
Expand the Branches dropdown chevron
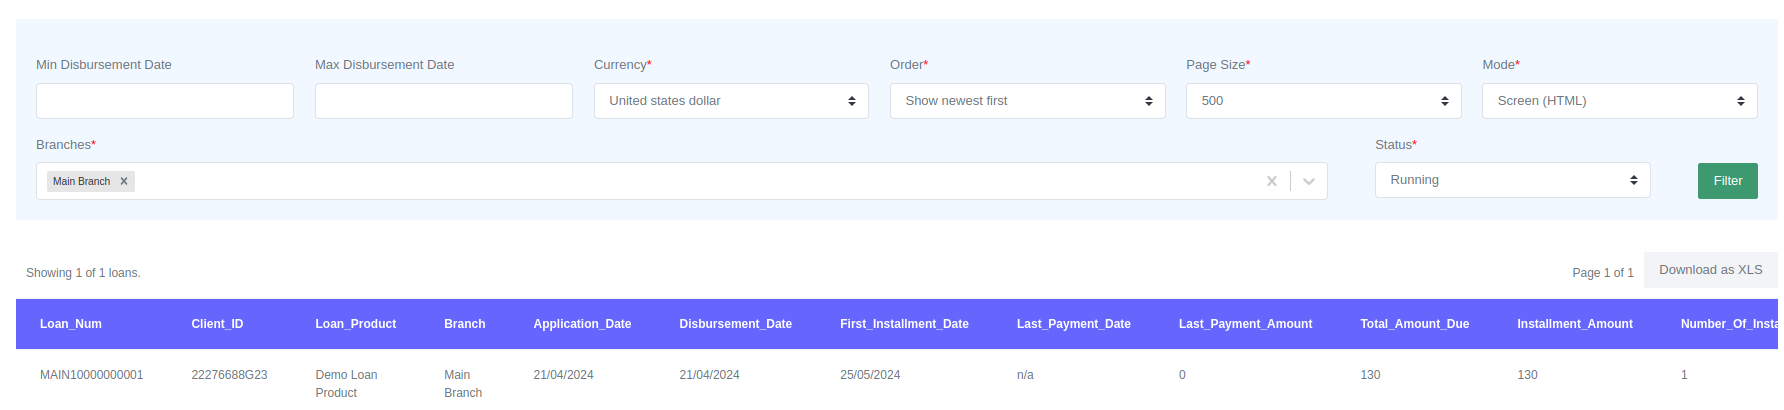coord(1308,181)
